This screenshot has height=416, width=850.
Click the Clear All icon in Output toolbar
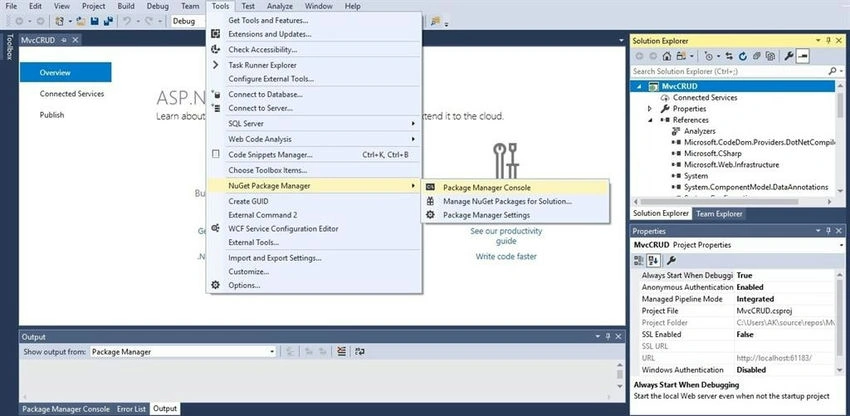(x=341, y=351)
